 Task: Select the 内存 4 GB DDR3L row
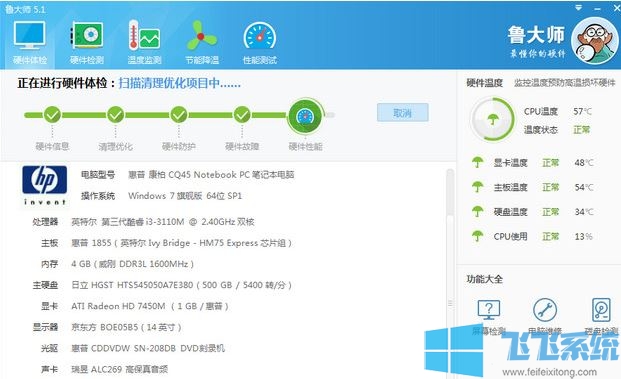point(118,264)
